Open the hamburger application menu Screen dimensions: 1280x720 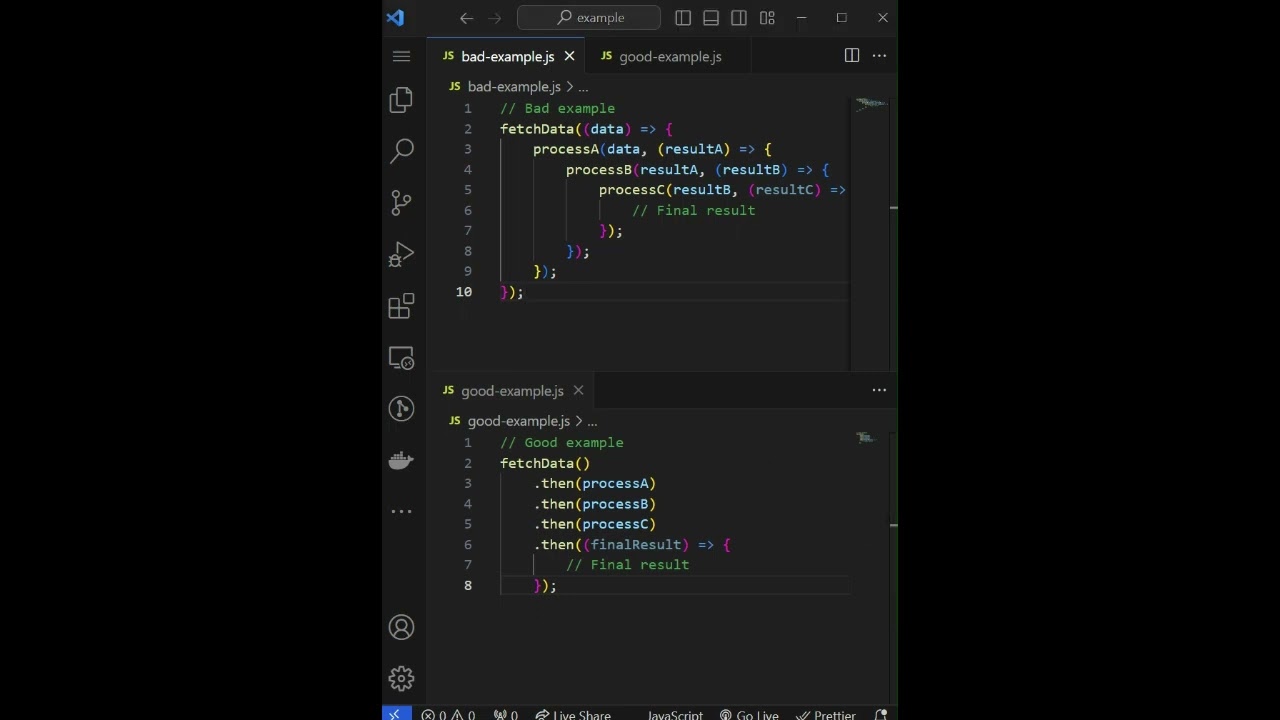(x=401, y=56)
